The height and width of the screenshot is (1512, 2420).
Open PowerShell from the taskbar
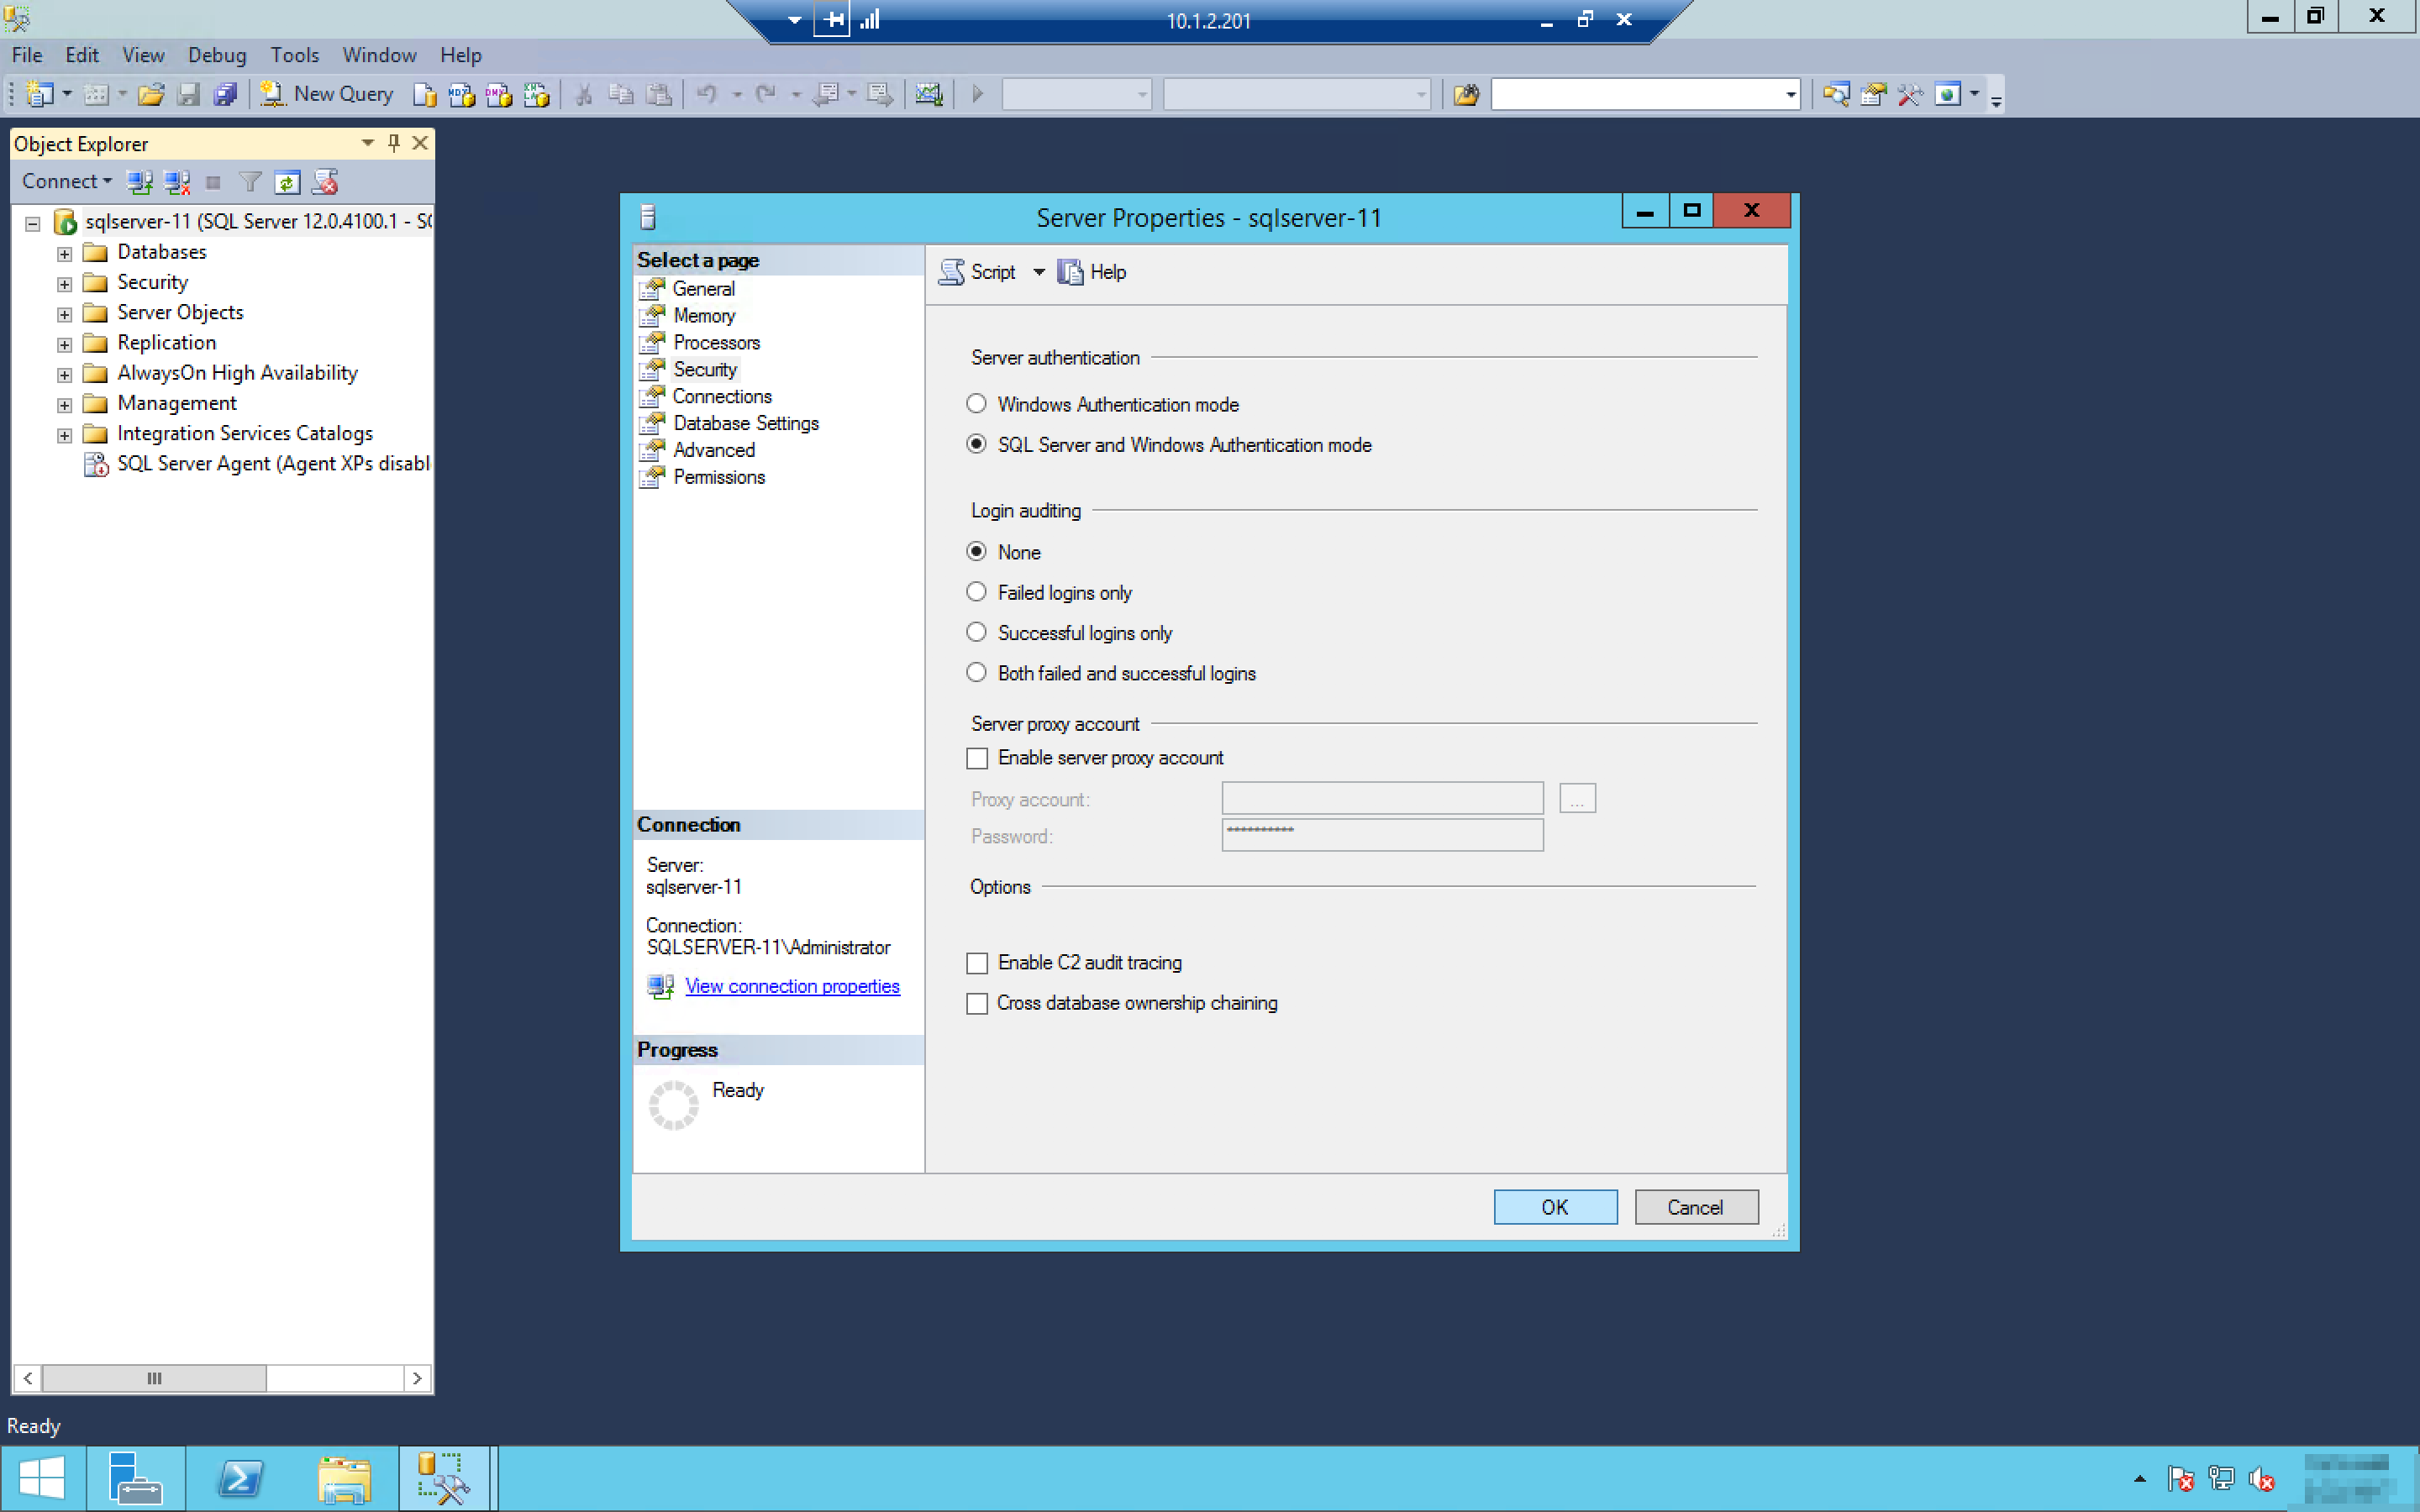coord(240,1479)
